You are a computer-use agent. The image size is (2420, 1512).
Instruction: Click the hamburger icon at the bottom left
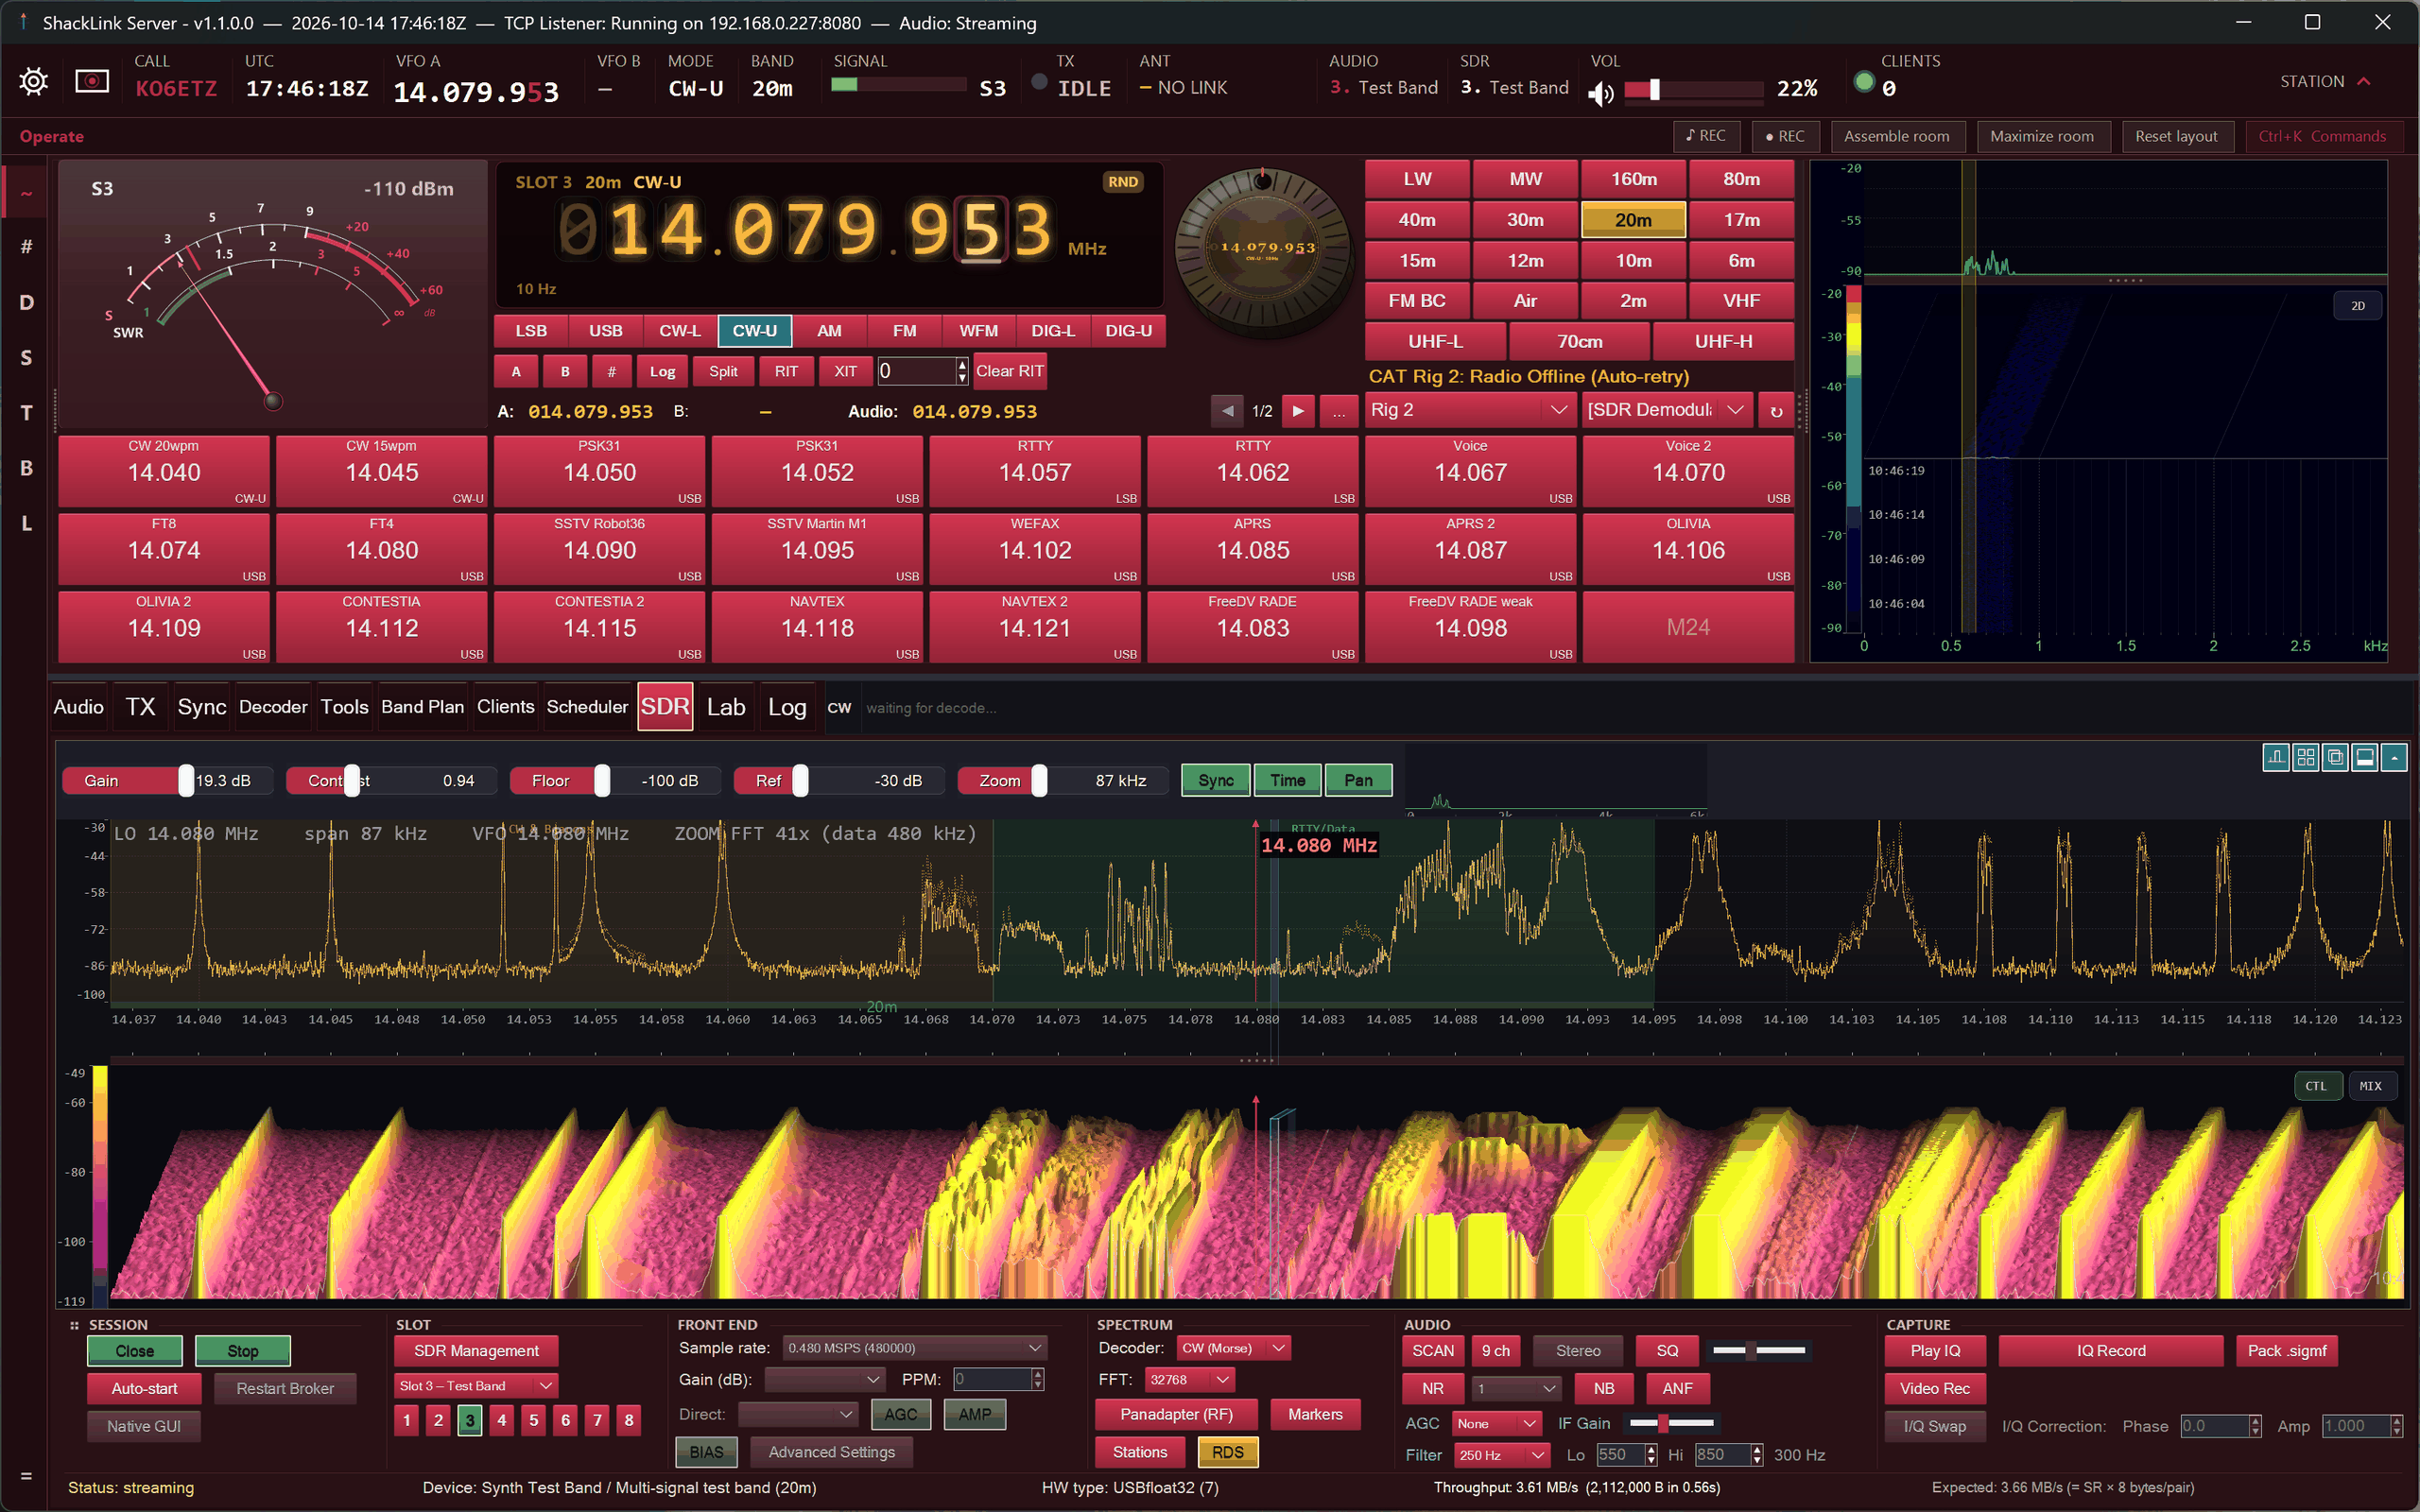[x=26, y=1476]
